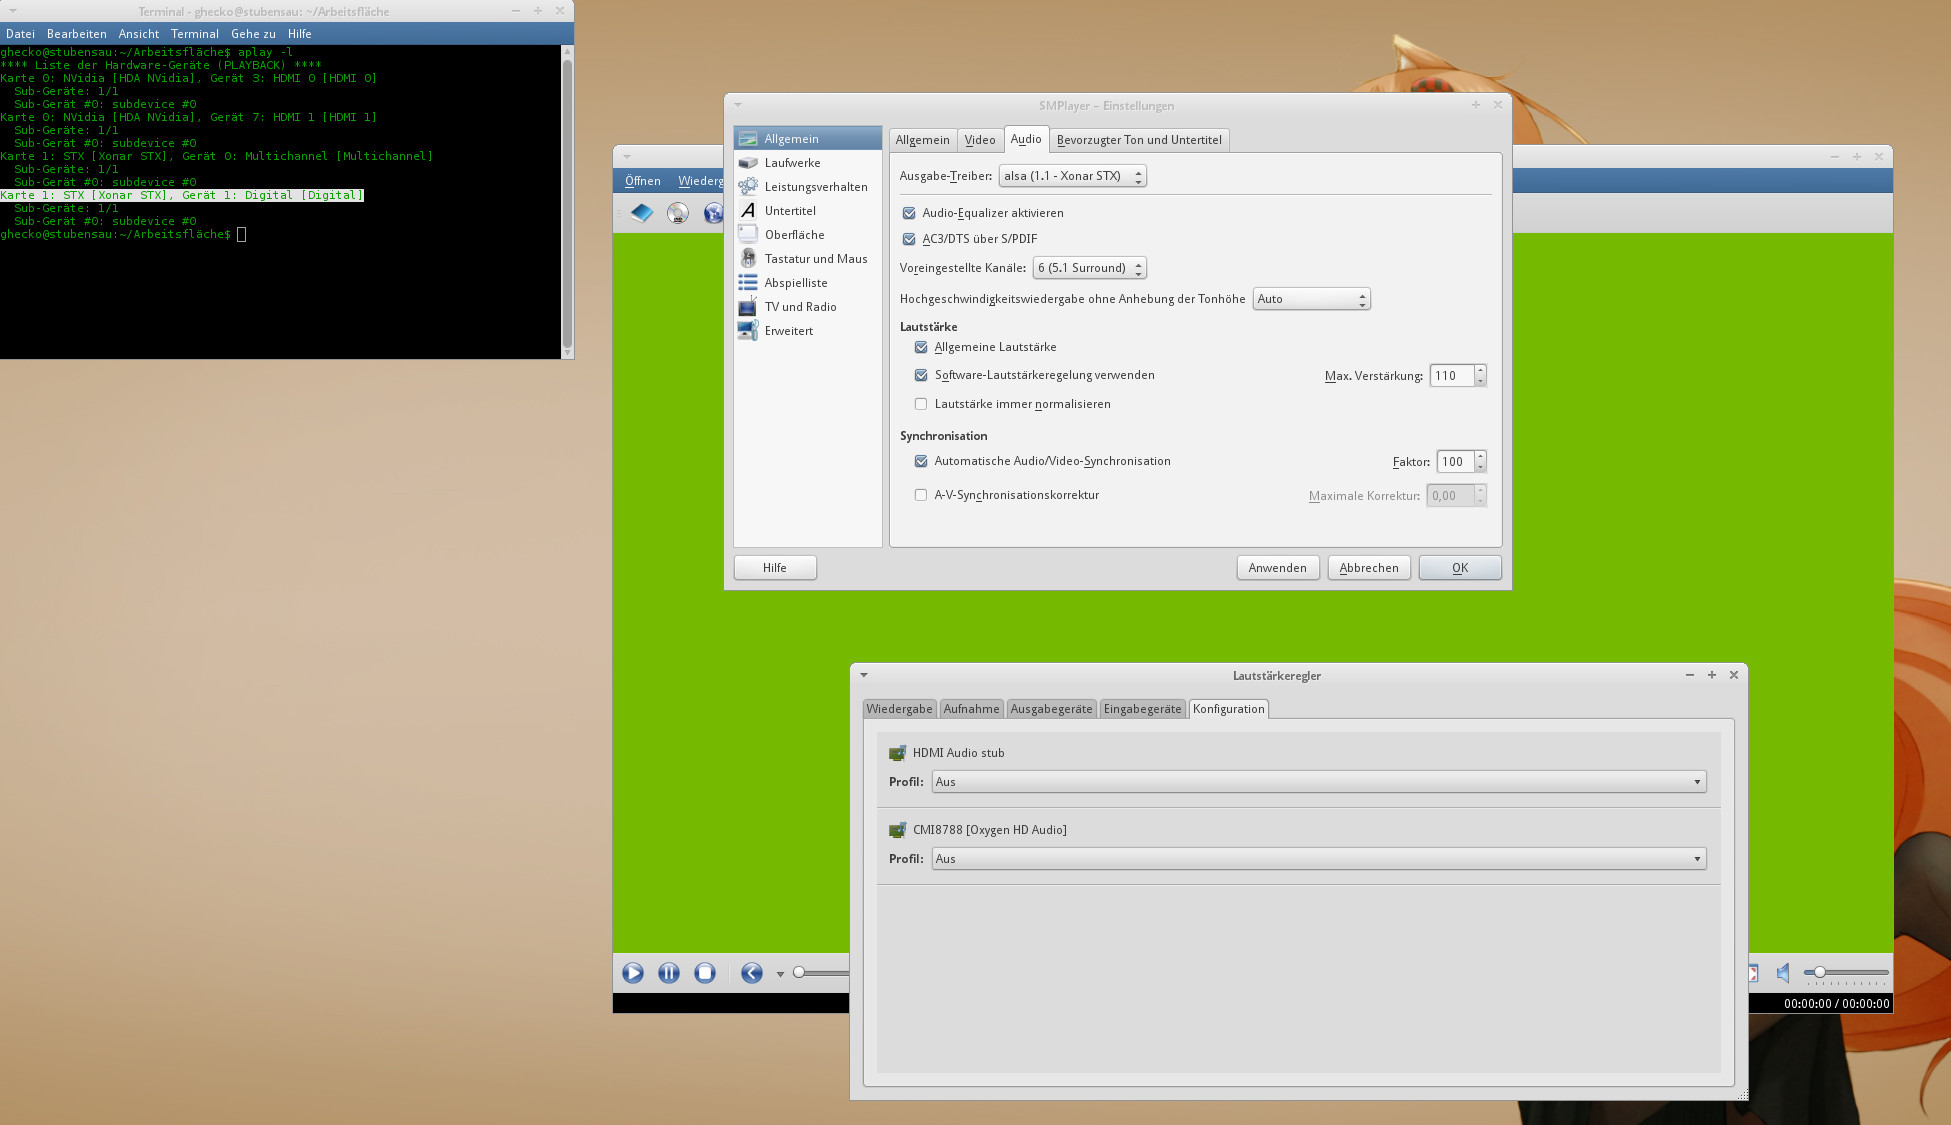This screenshot has width=1951, height=1125.
Task: Open the Untertitel settings section
Action: click(x=790, y=211)
